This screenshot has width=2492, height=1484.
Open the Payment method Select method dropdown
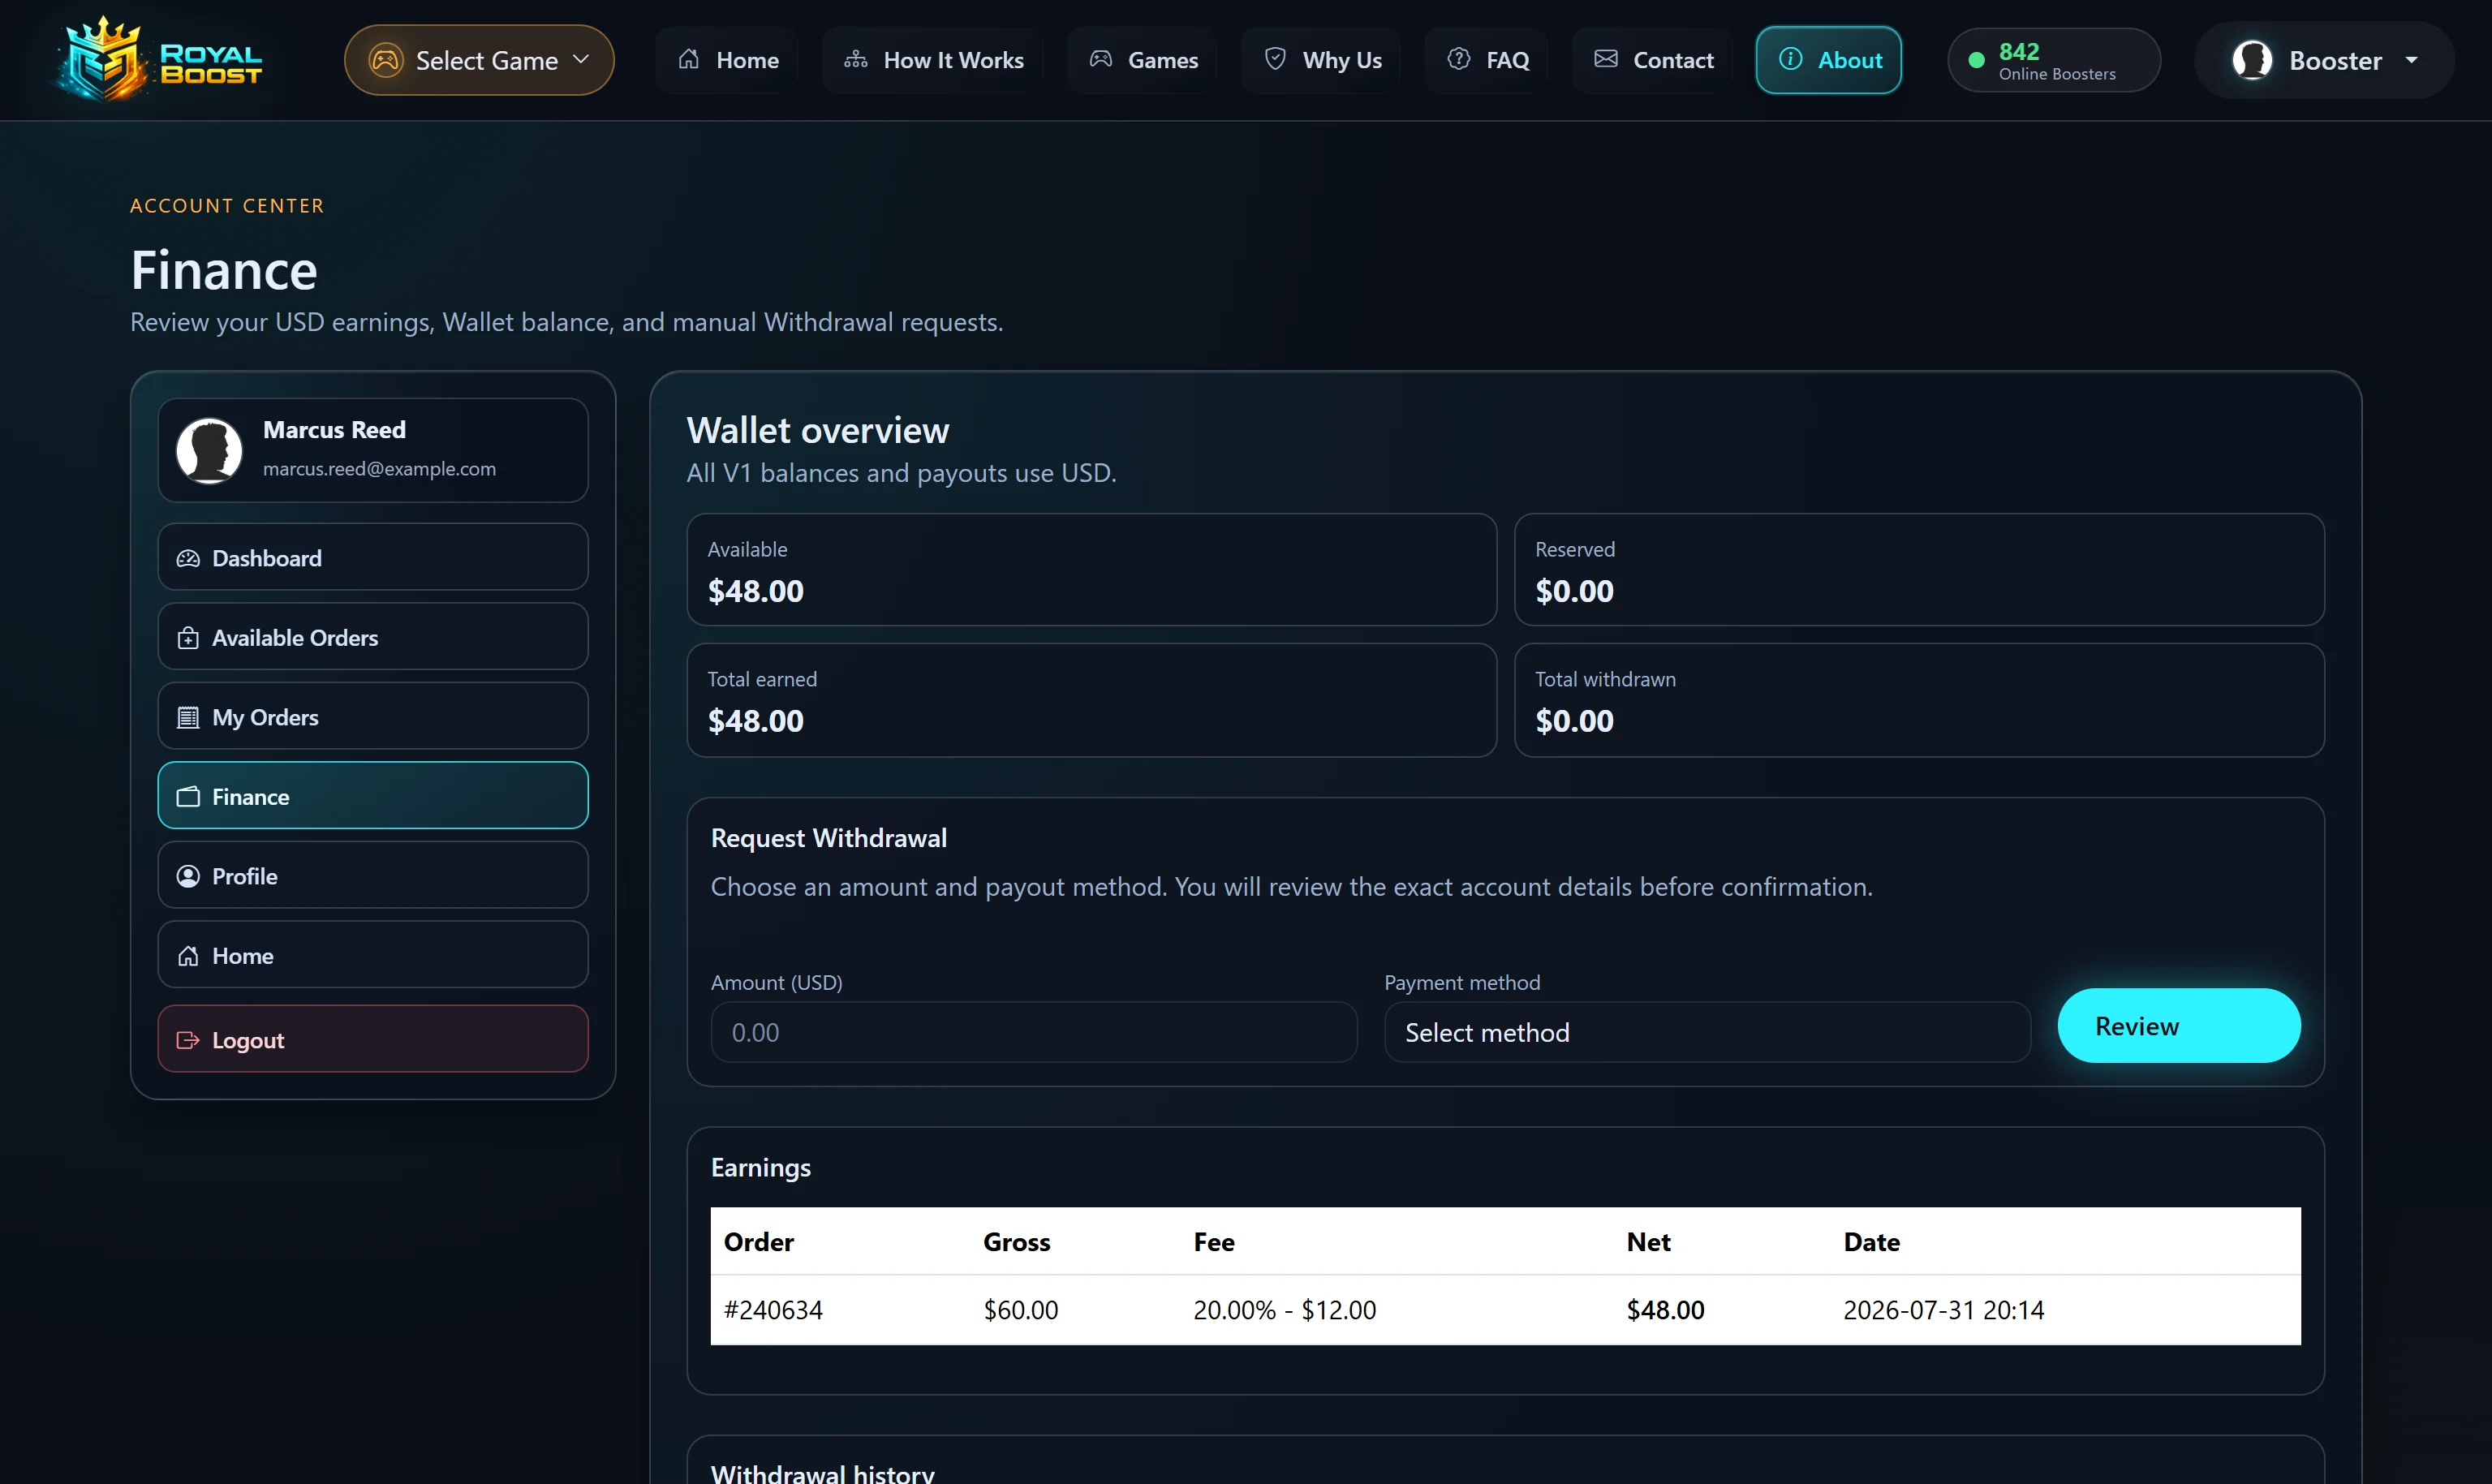pos(1707,1032)
